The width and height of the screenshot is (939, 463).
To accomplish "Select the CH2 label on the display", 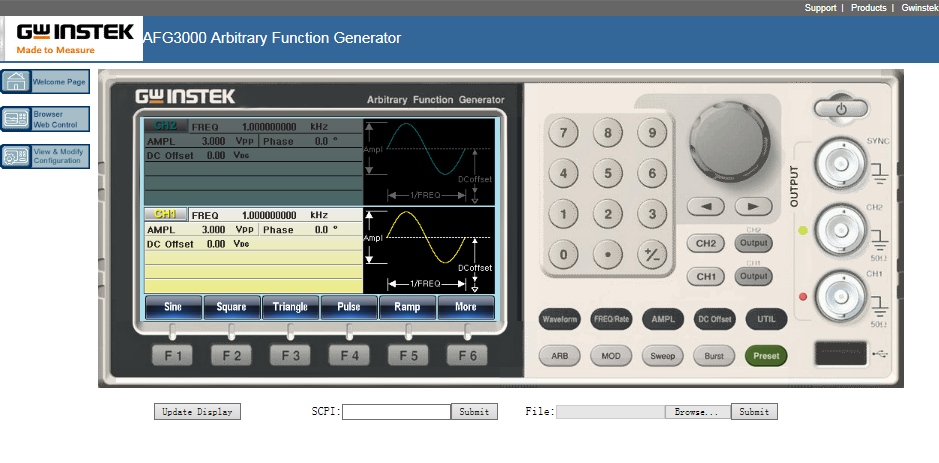I will coord(165,126).
